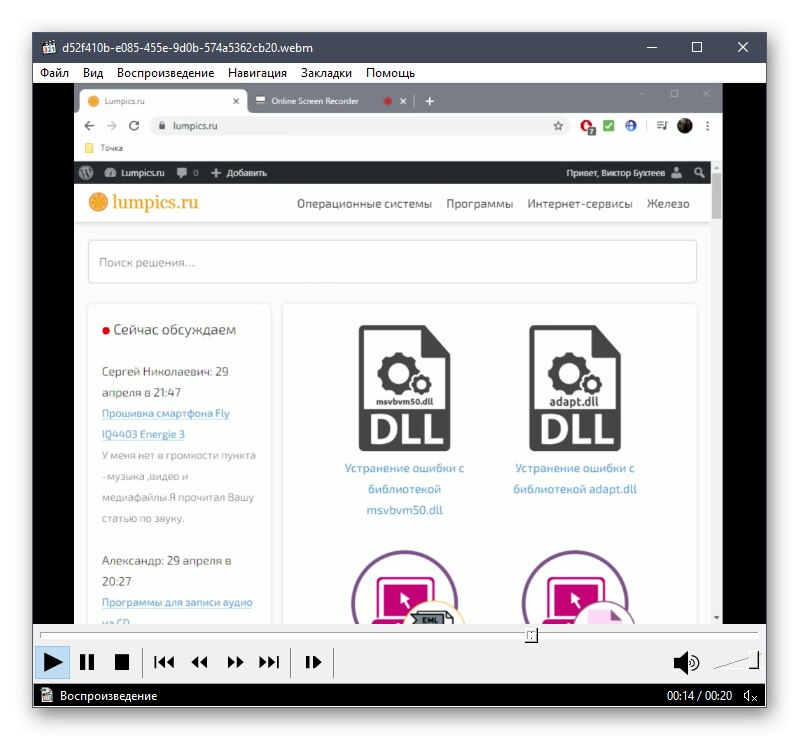This screenshot has height=740, width=799.
Task: Switch to the Online Screen Recorder tab
Action: point(314,101)
